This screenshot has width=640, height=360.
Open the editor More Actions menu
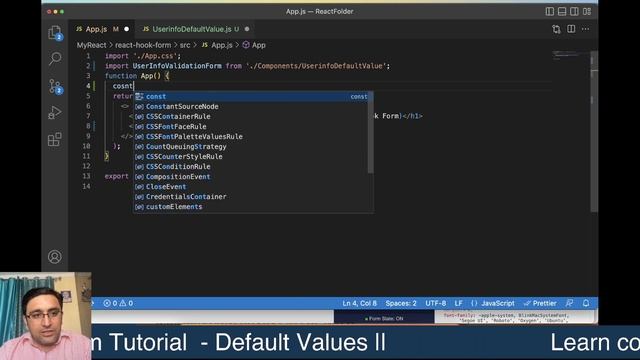click(x=585, y=29)
